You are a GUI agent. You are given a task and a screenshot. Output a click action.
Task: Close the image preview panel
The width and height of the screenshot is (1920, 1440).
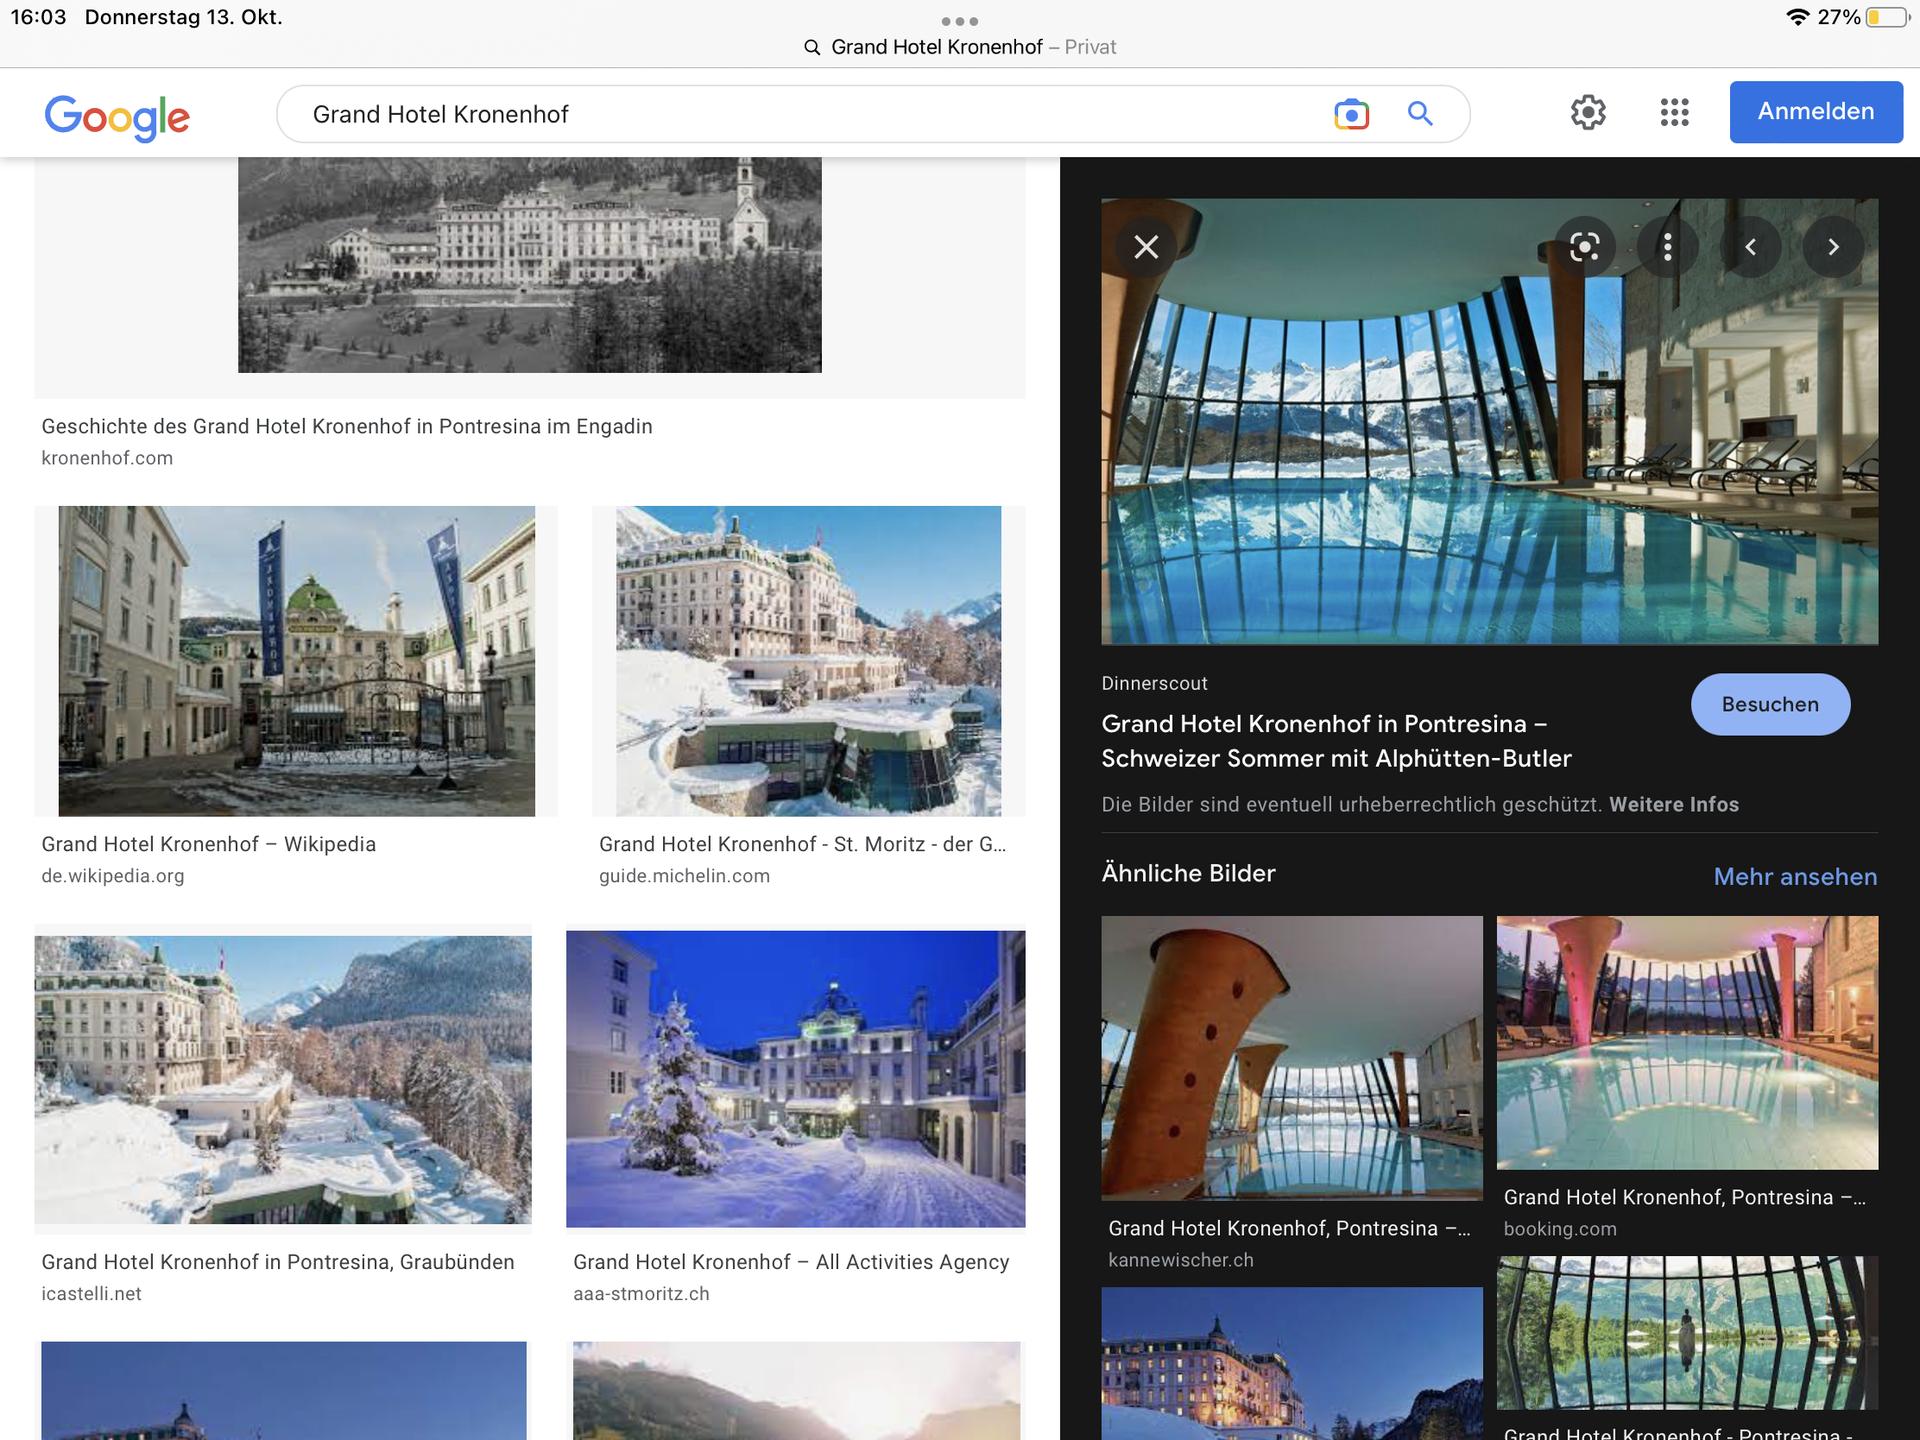point(1146,247)
